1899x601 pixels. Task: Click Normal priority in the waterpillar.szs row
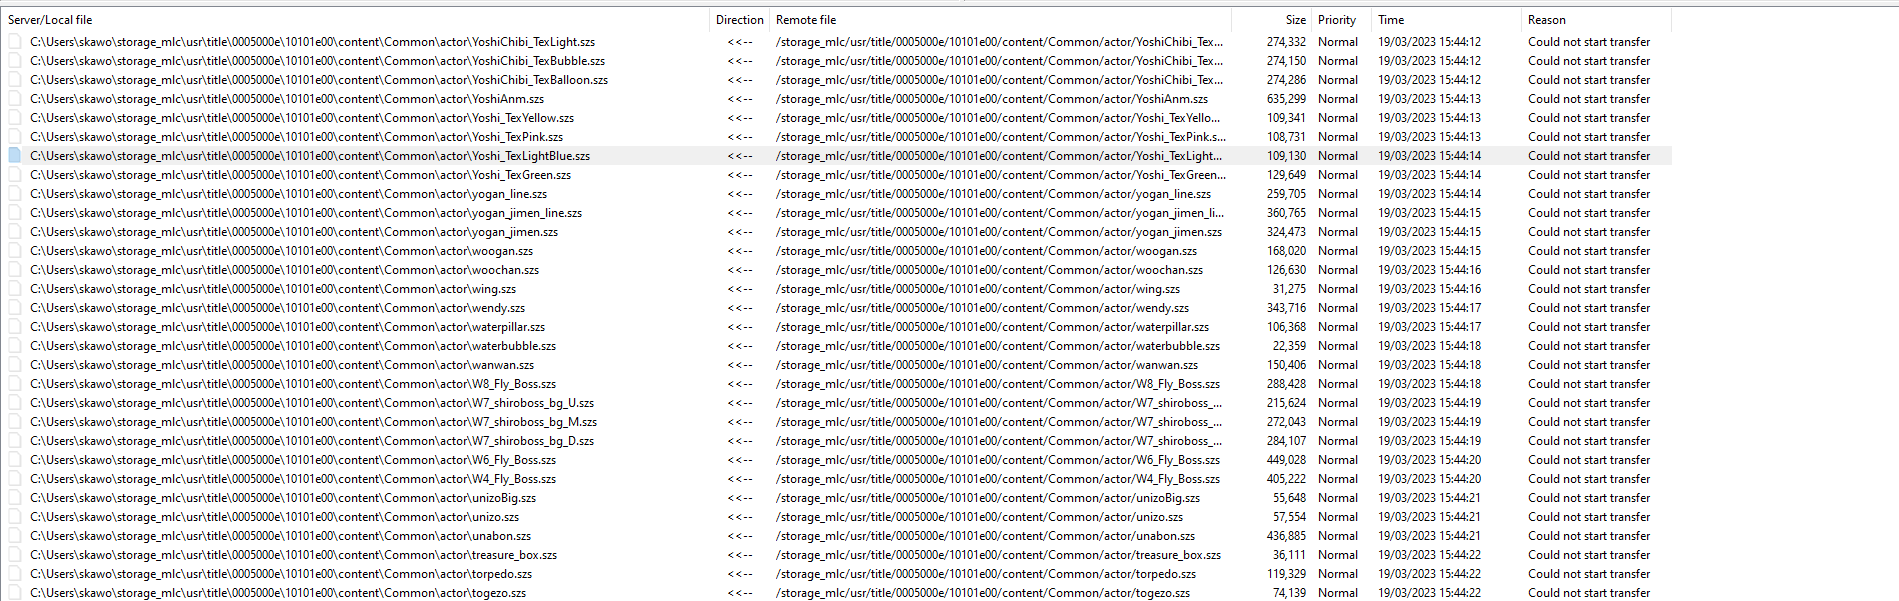click(1337, 327)
